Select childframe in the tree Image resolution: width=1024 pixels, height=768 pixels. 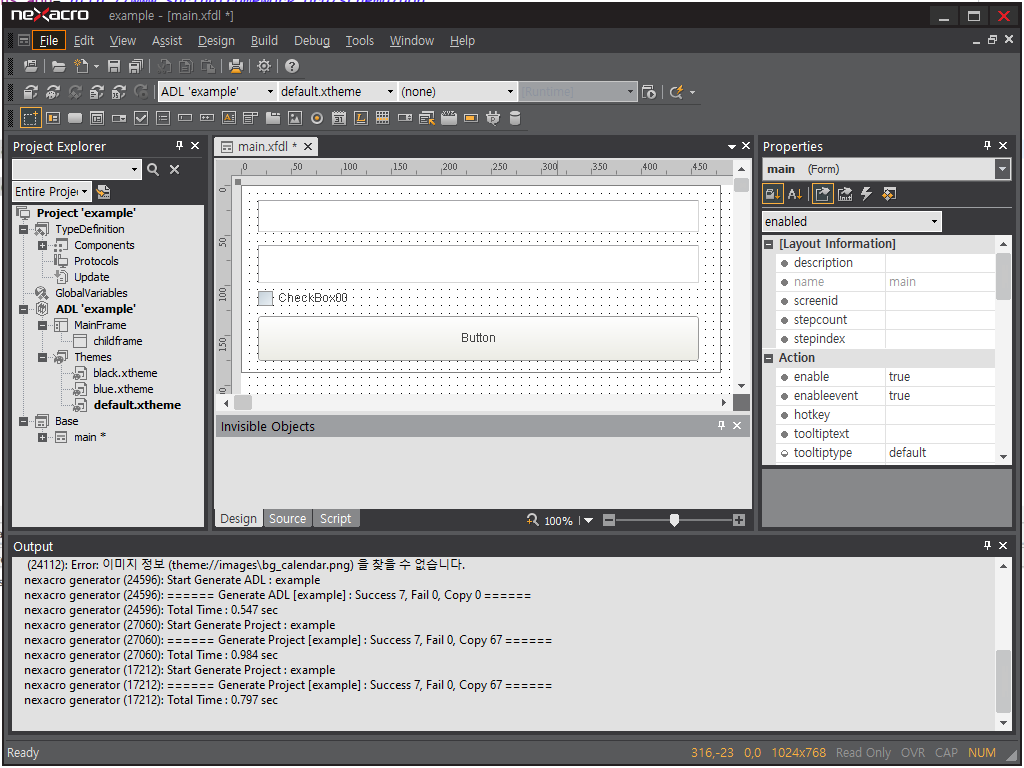[x=118, y=342]
